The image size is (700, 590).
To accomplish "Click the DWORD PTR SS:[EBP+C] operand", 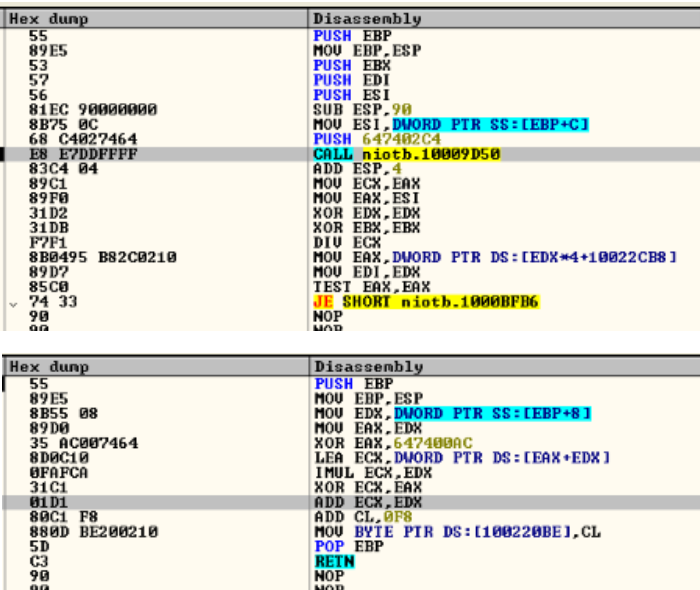I will pyautogui.click(x=490, y=124).
